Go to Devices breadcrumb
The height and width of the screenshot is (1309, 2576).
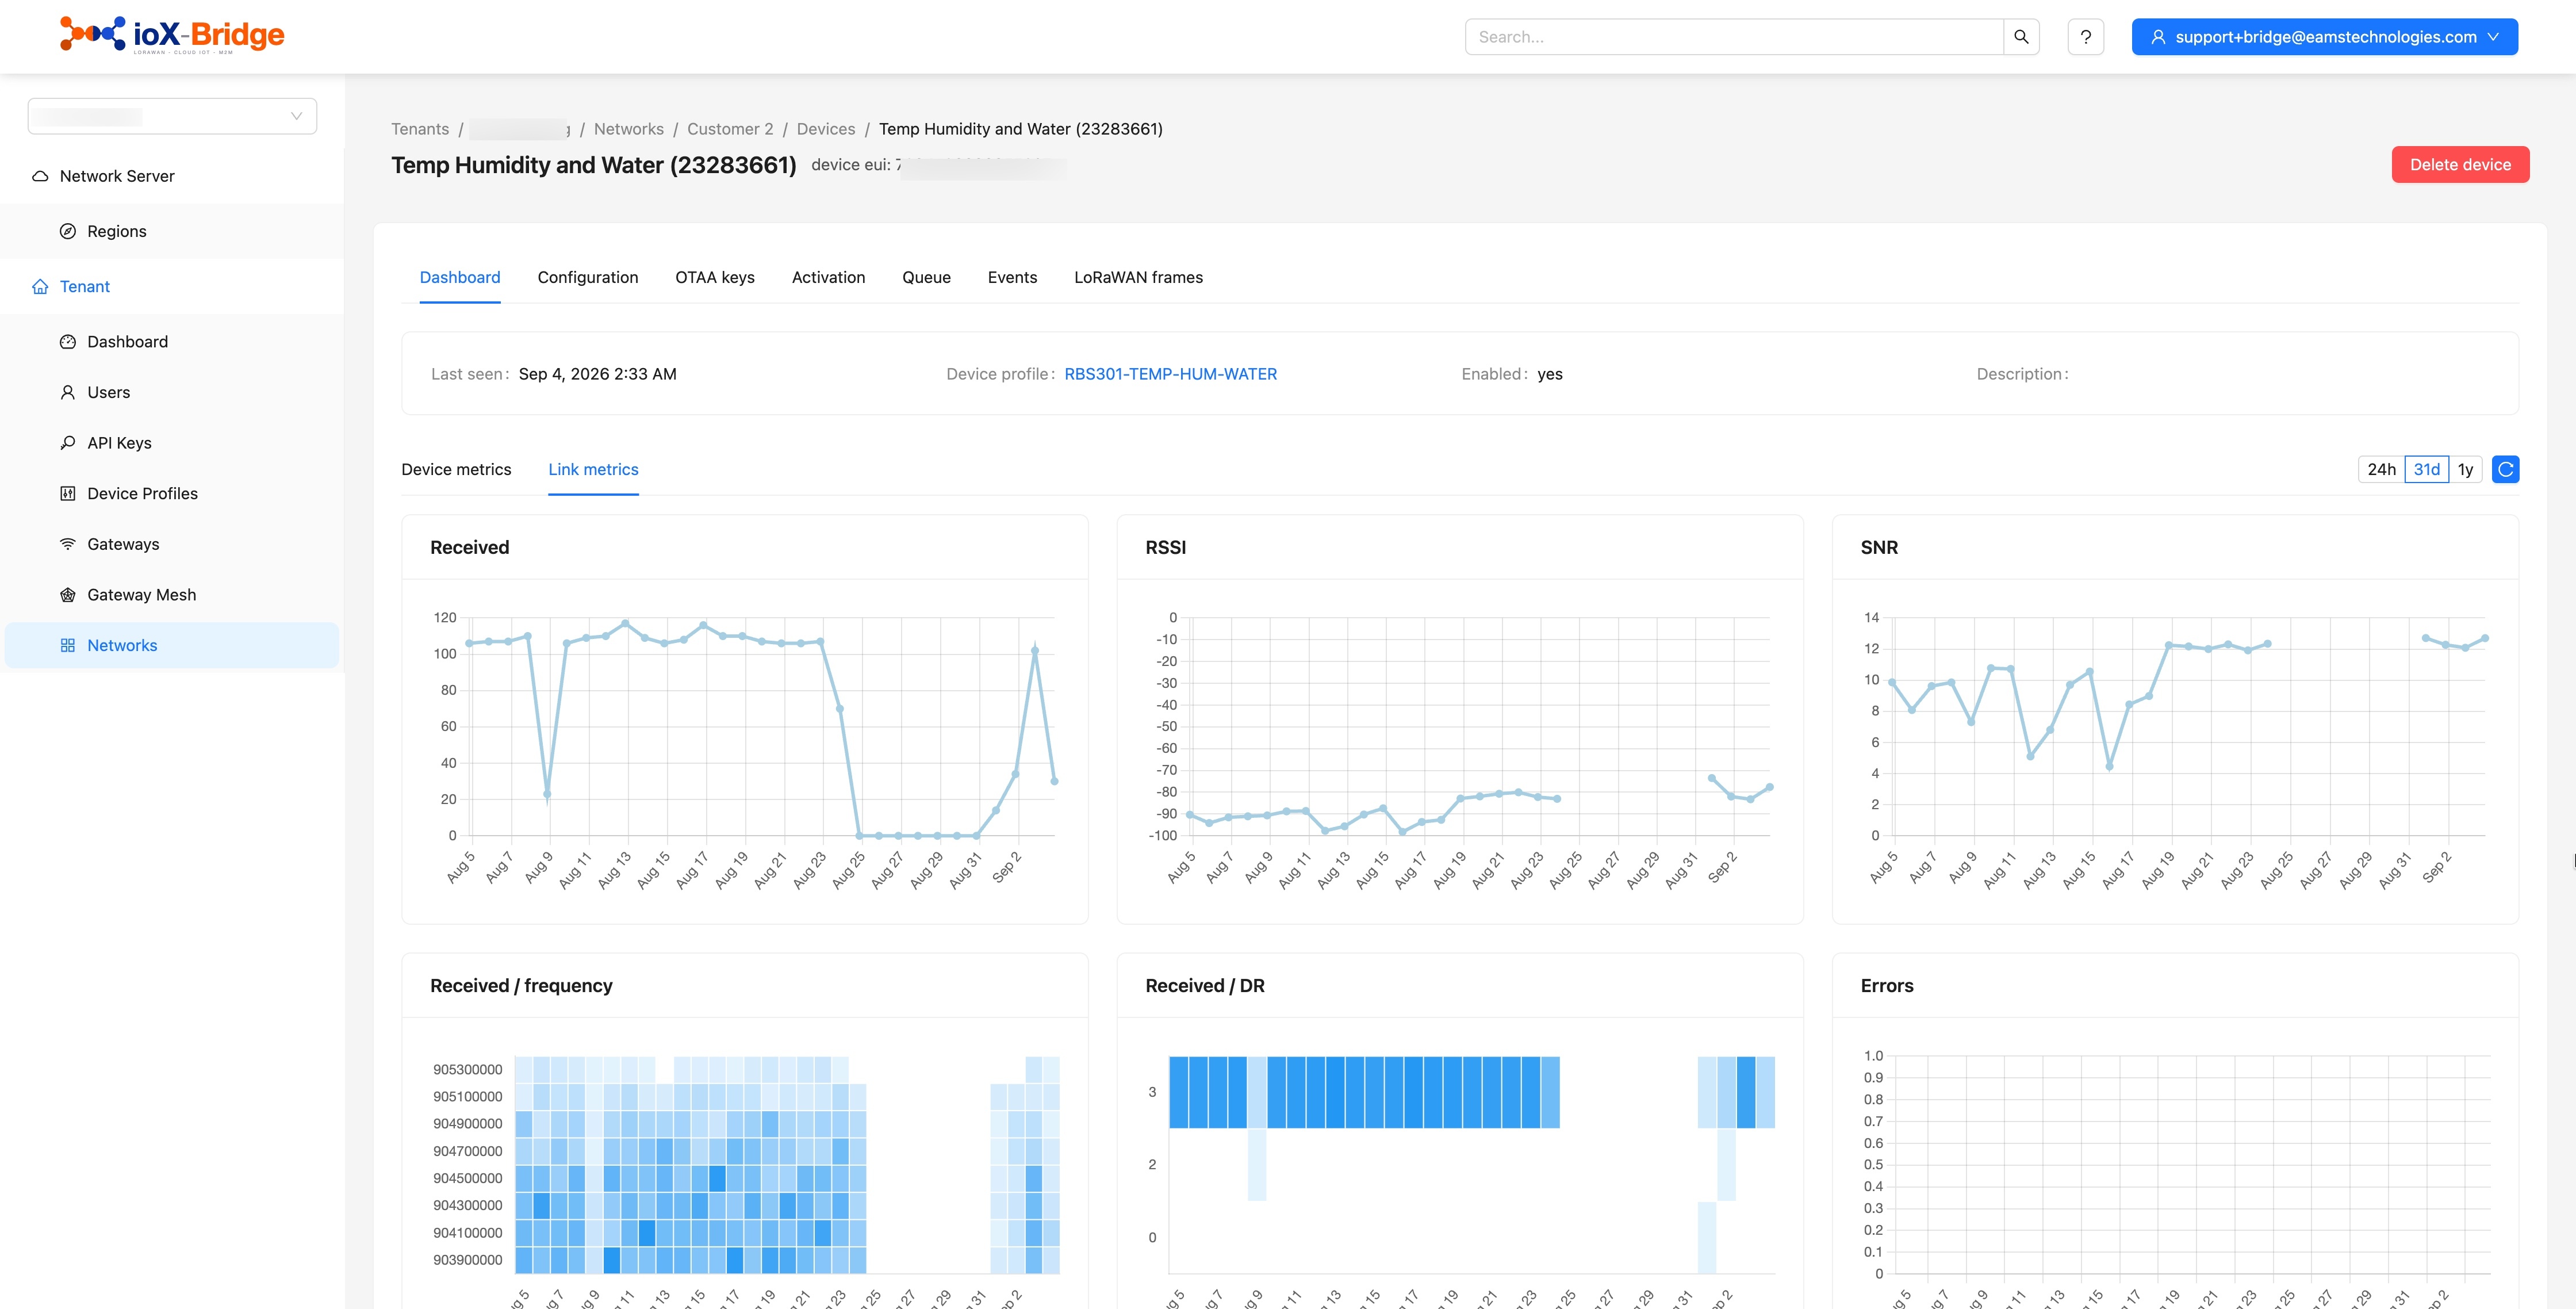pyautogui.click(x=826, y=129)
